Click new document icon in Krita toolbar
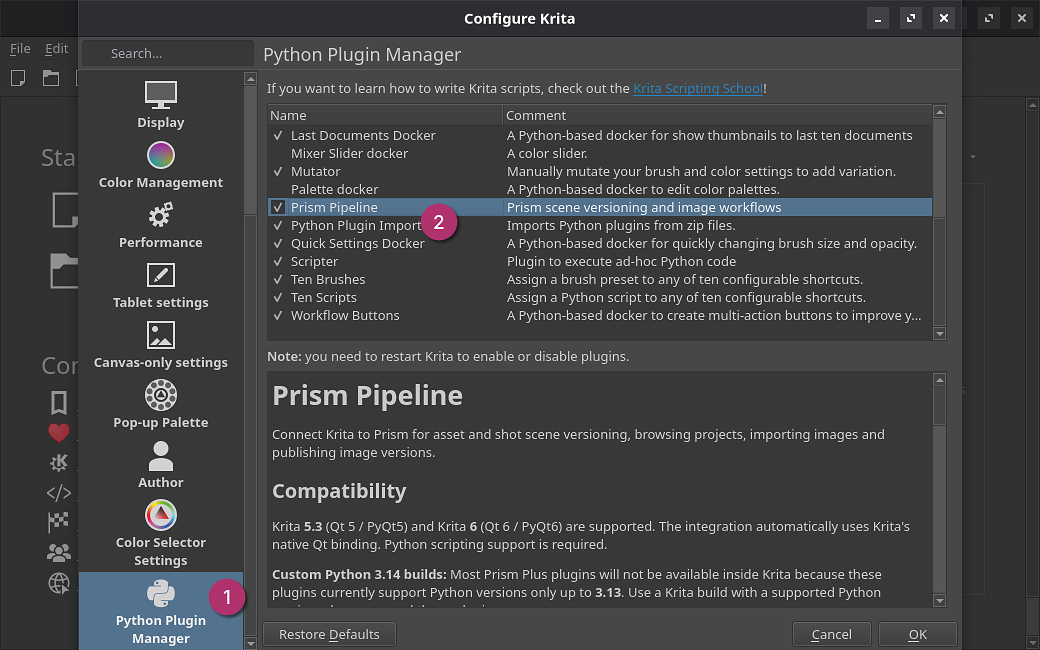 19,78
